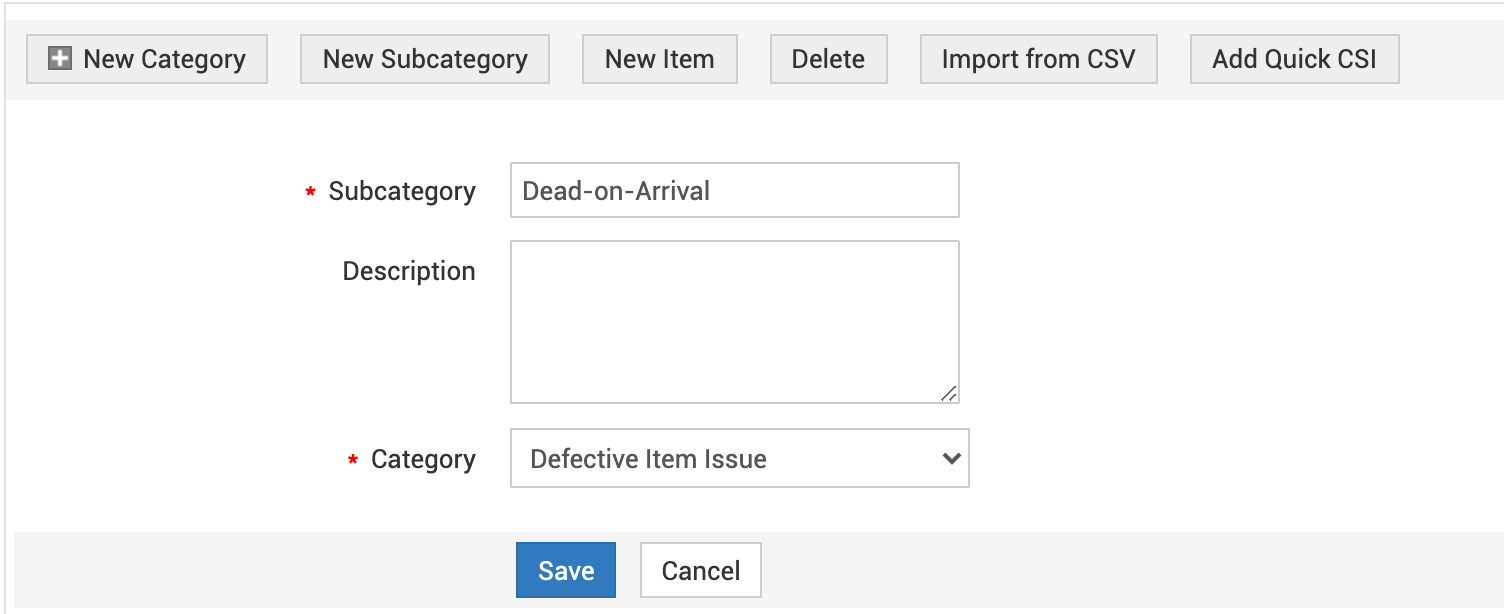Click the red asterisk beside Subcategory
Image resolution: width=1504 pixels, height=614 pixels.
point(310,192)
